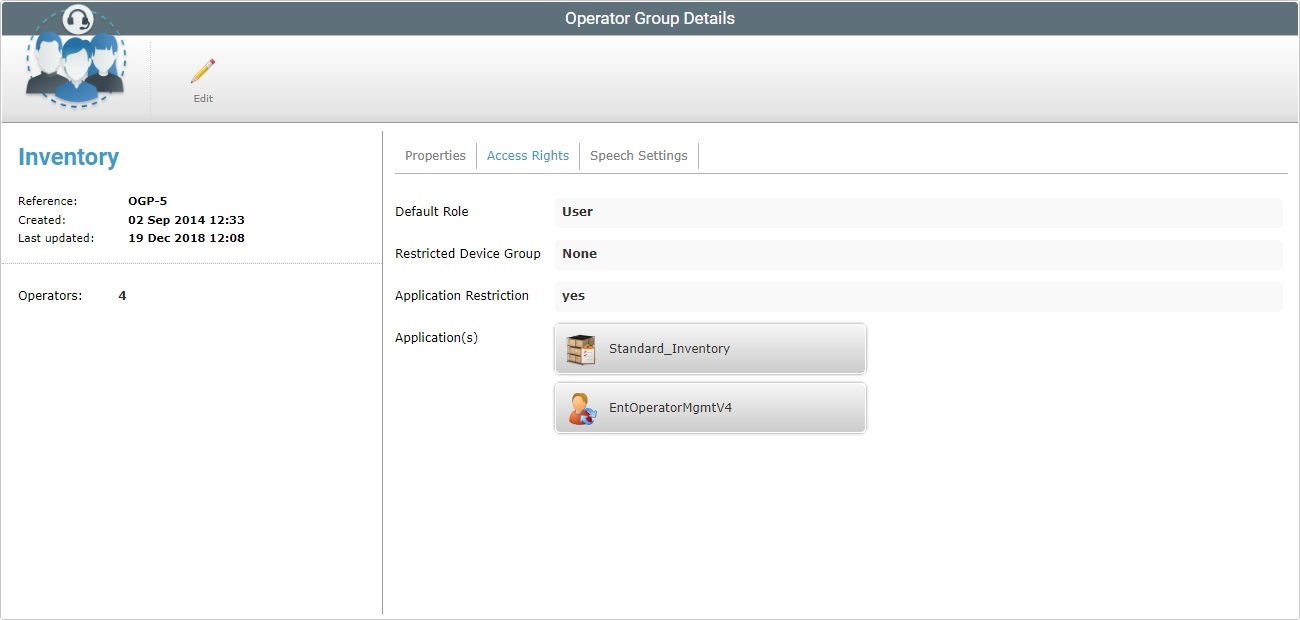Viewport: 1300px width, 620px height.
Task: Click the inventory box icon on Standard_Inventory
Action: tap(580, 348)
